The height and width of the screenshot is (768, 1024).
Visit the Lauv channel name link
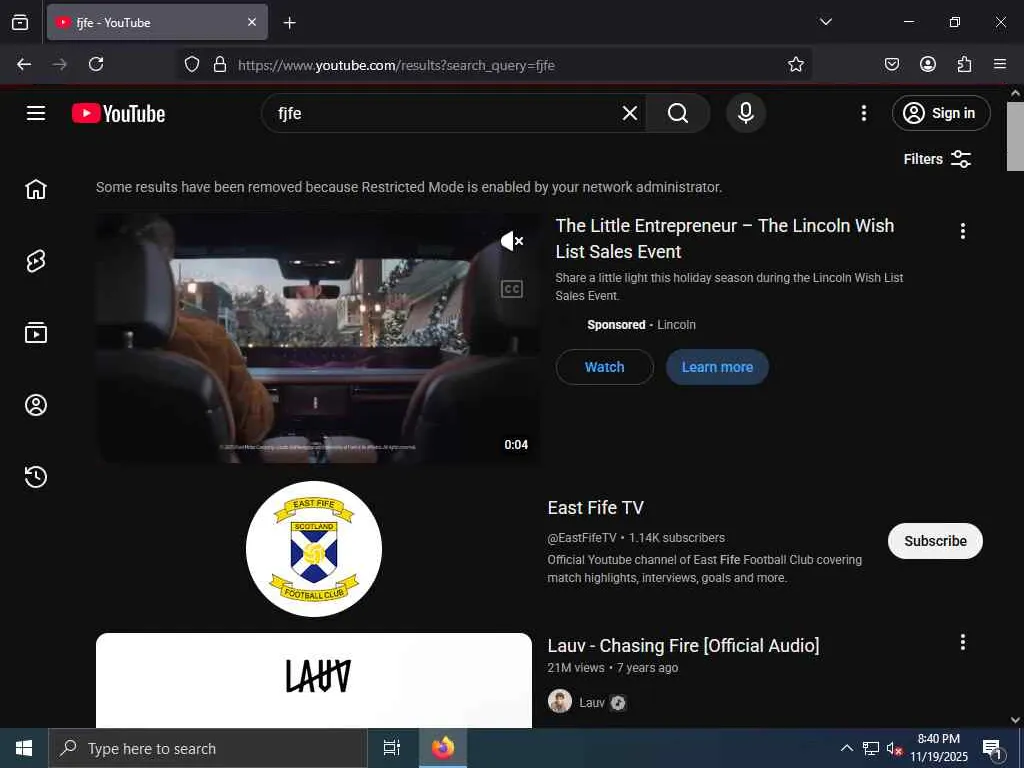click(592, 703)
